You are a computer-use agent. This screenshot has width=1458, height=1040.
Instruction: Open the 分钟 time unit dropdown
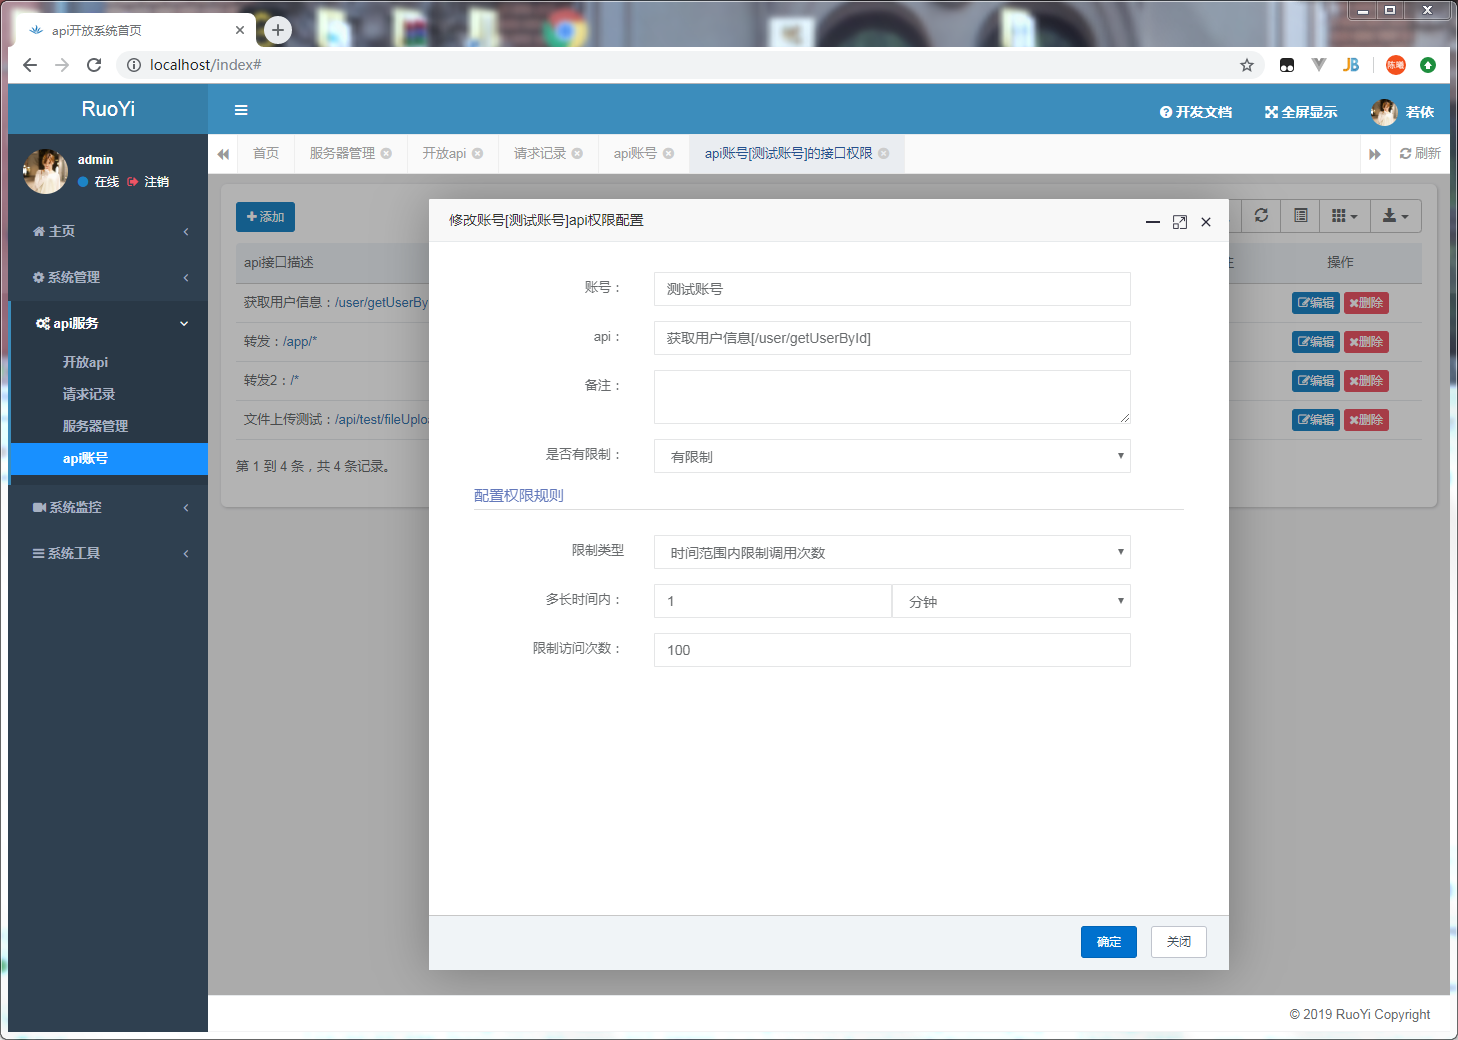(1011, 600)
